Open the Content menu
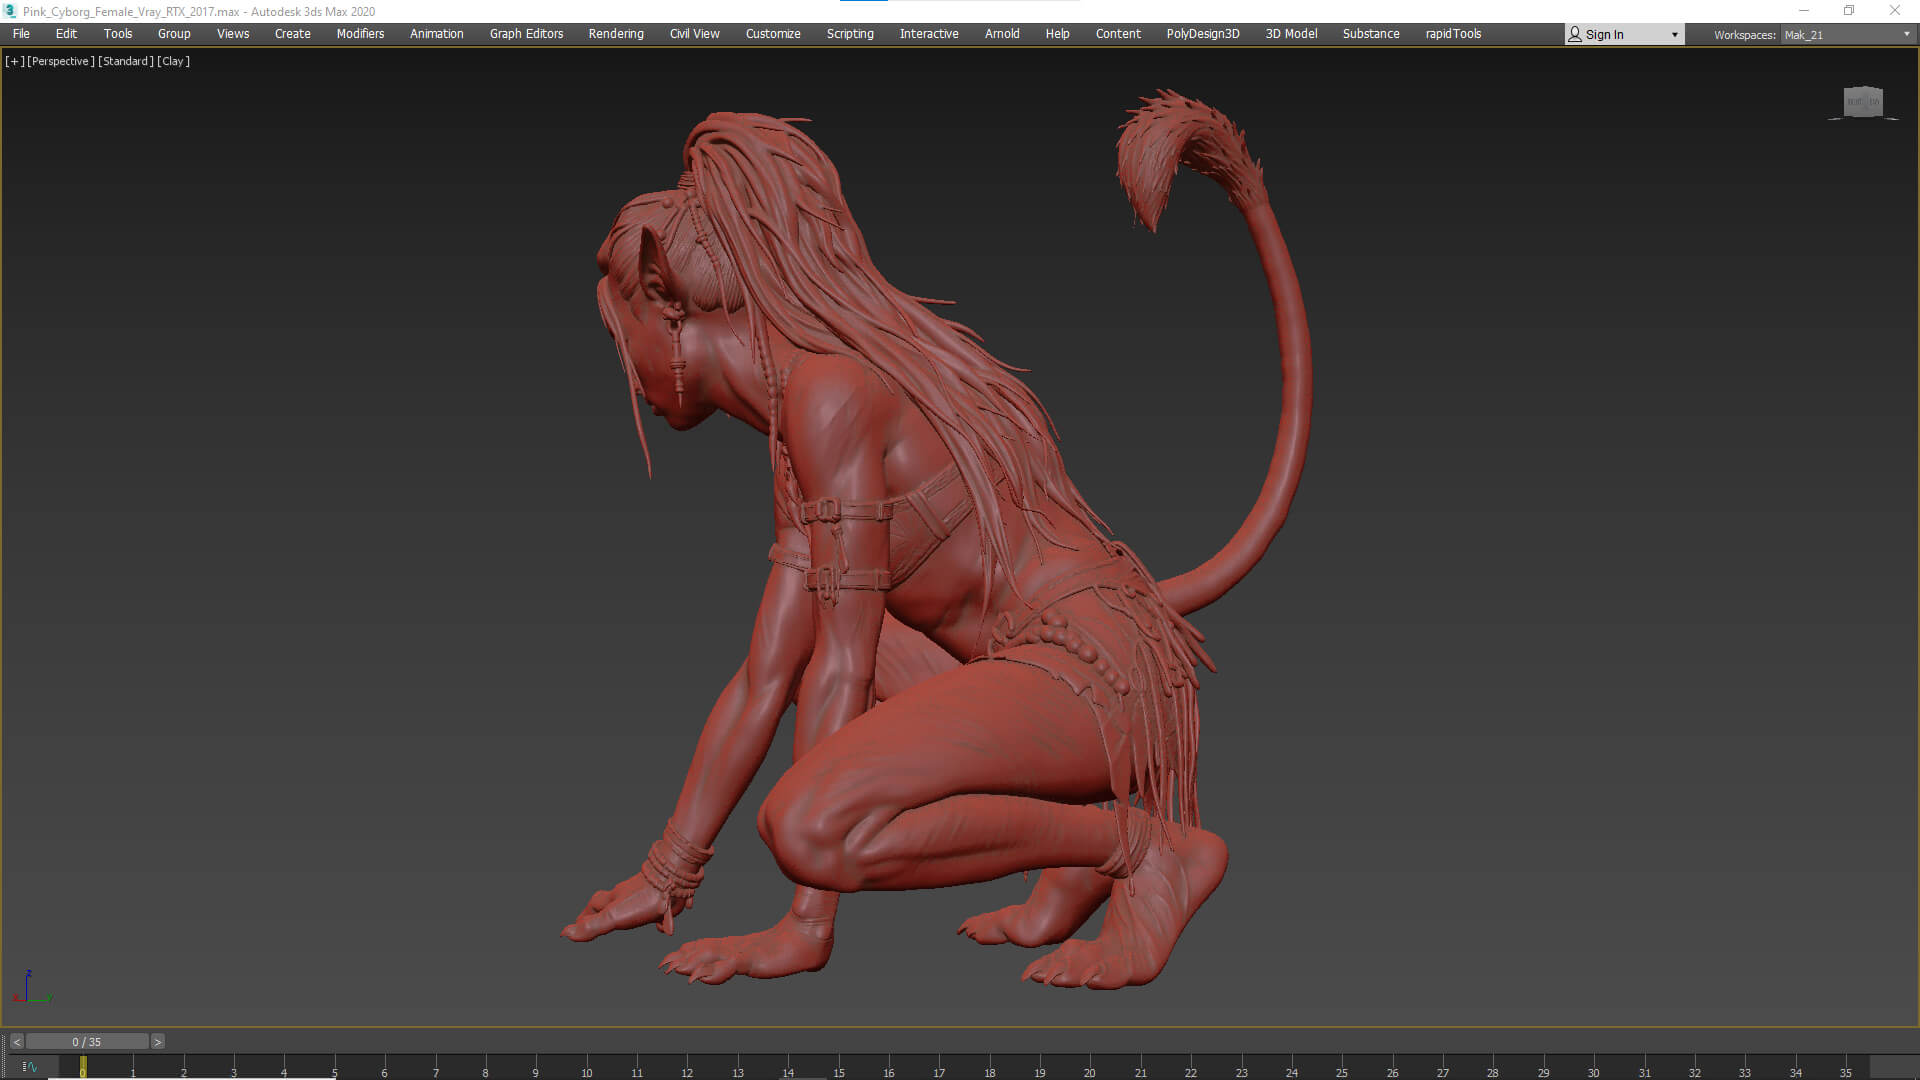Viewport: 1920px width, 1080px height. click(x=1118, y=34)
